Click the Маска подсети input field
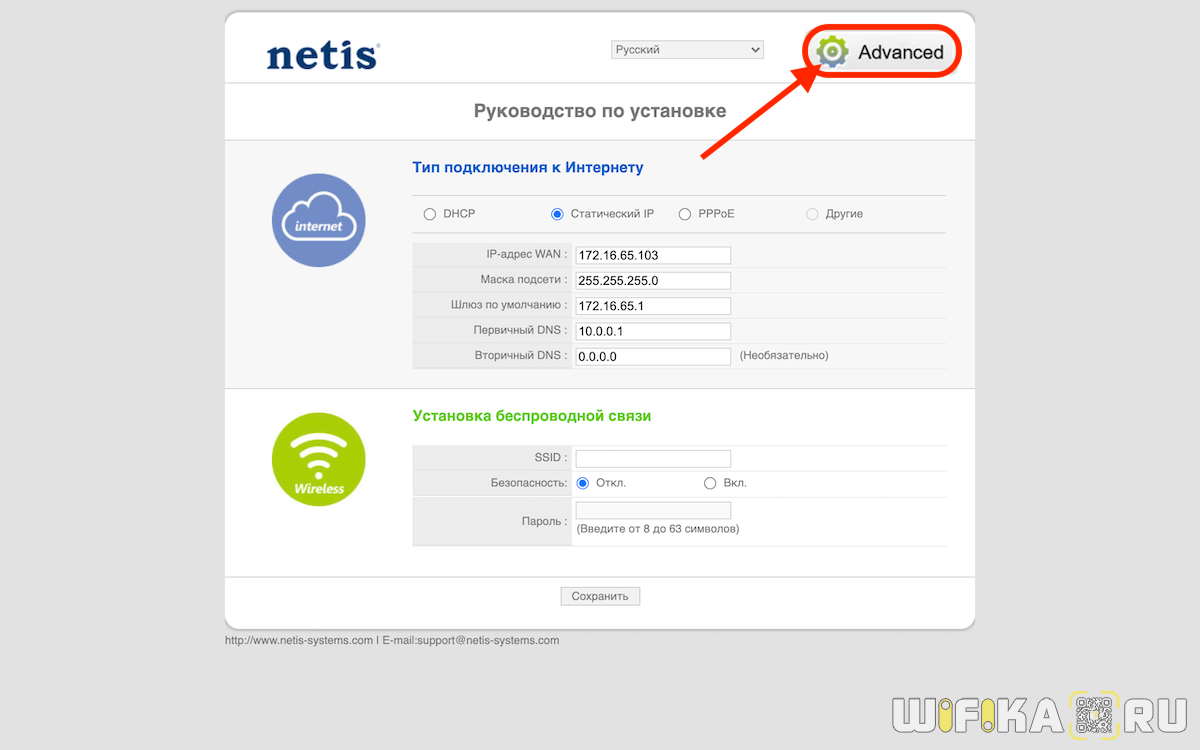Viewport: 1200px width, 750px height. pos(653,281)
